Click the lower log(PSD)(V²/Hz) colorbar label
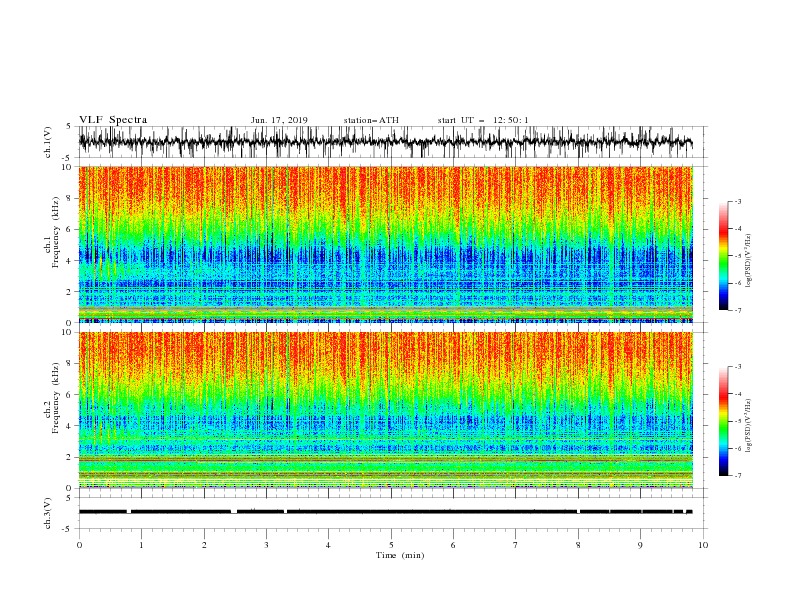This screenshot has height=612, width=792. coord(749,426)
